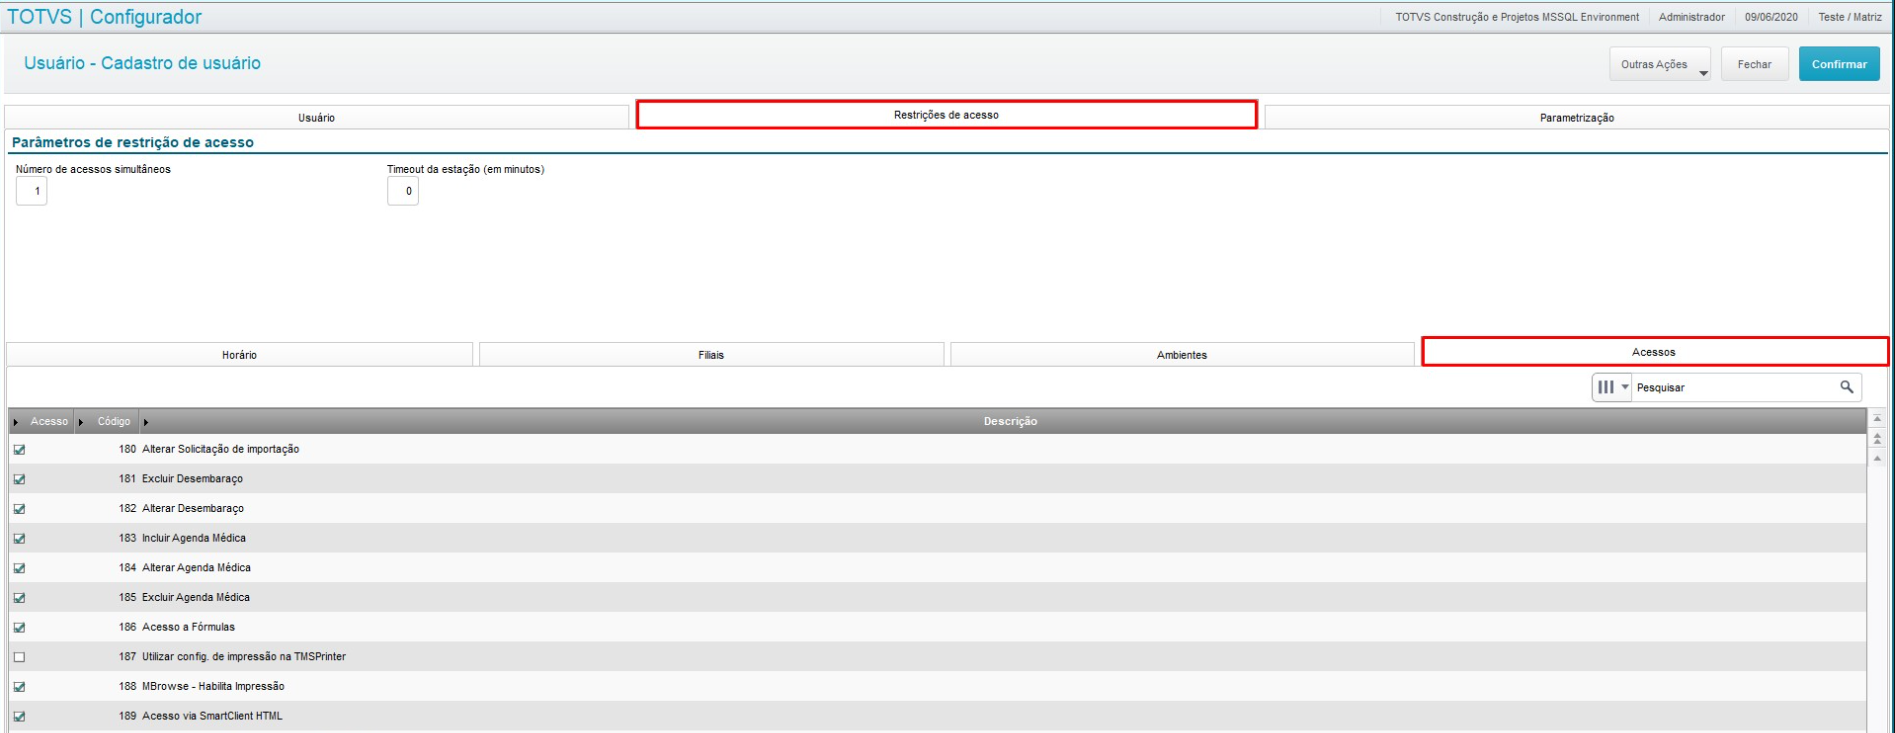Viewport: 1895px width, 733px height.
Task: Select the row text Incluir Agenda Médica
Action: coord(194,538)
